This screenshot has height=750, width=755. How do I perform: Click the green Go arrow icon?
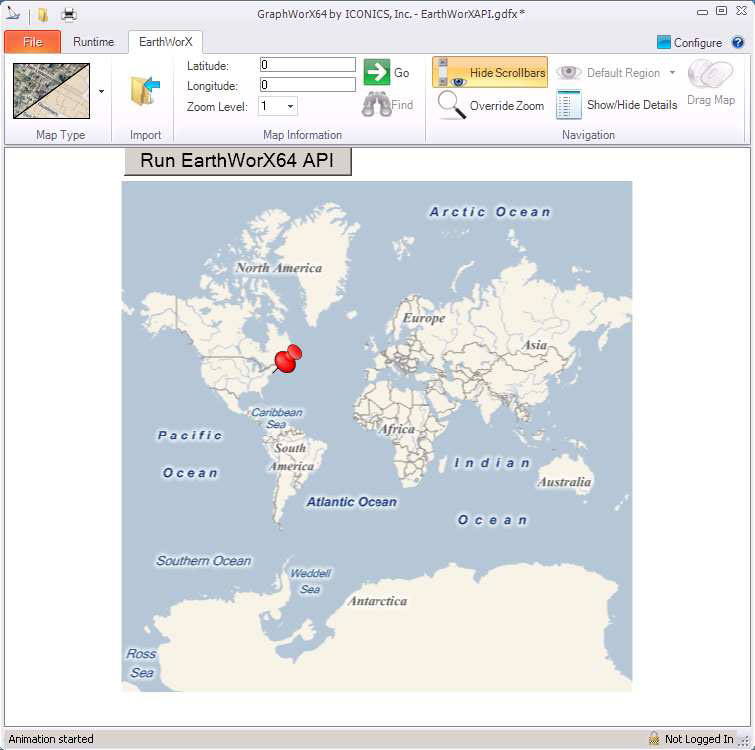click(376, 72)
